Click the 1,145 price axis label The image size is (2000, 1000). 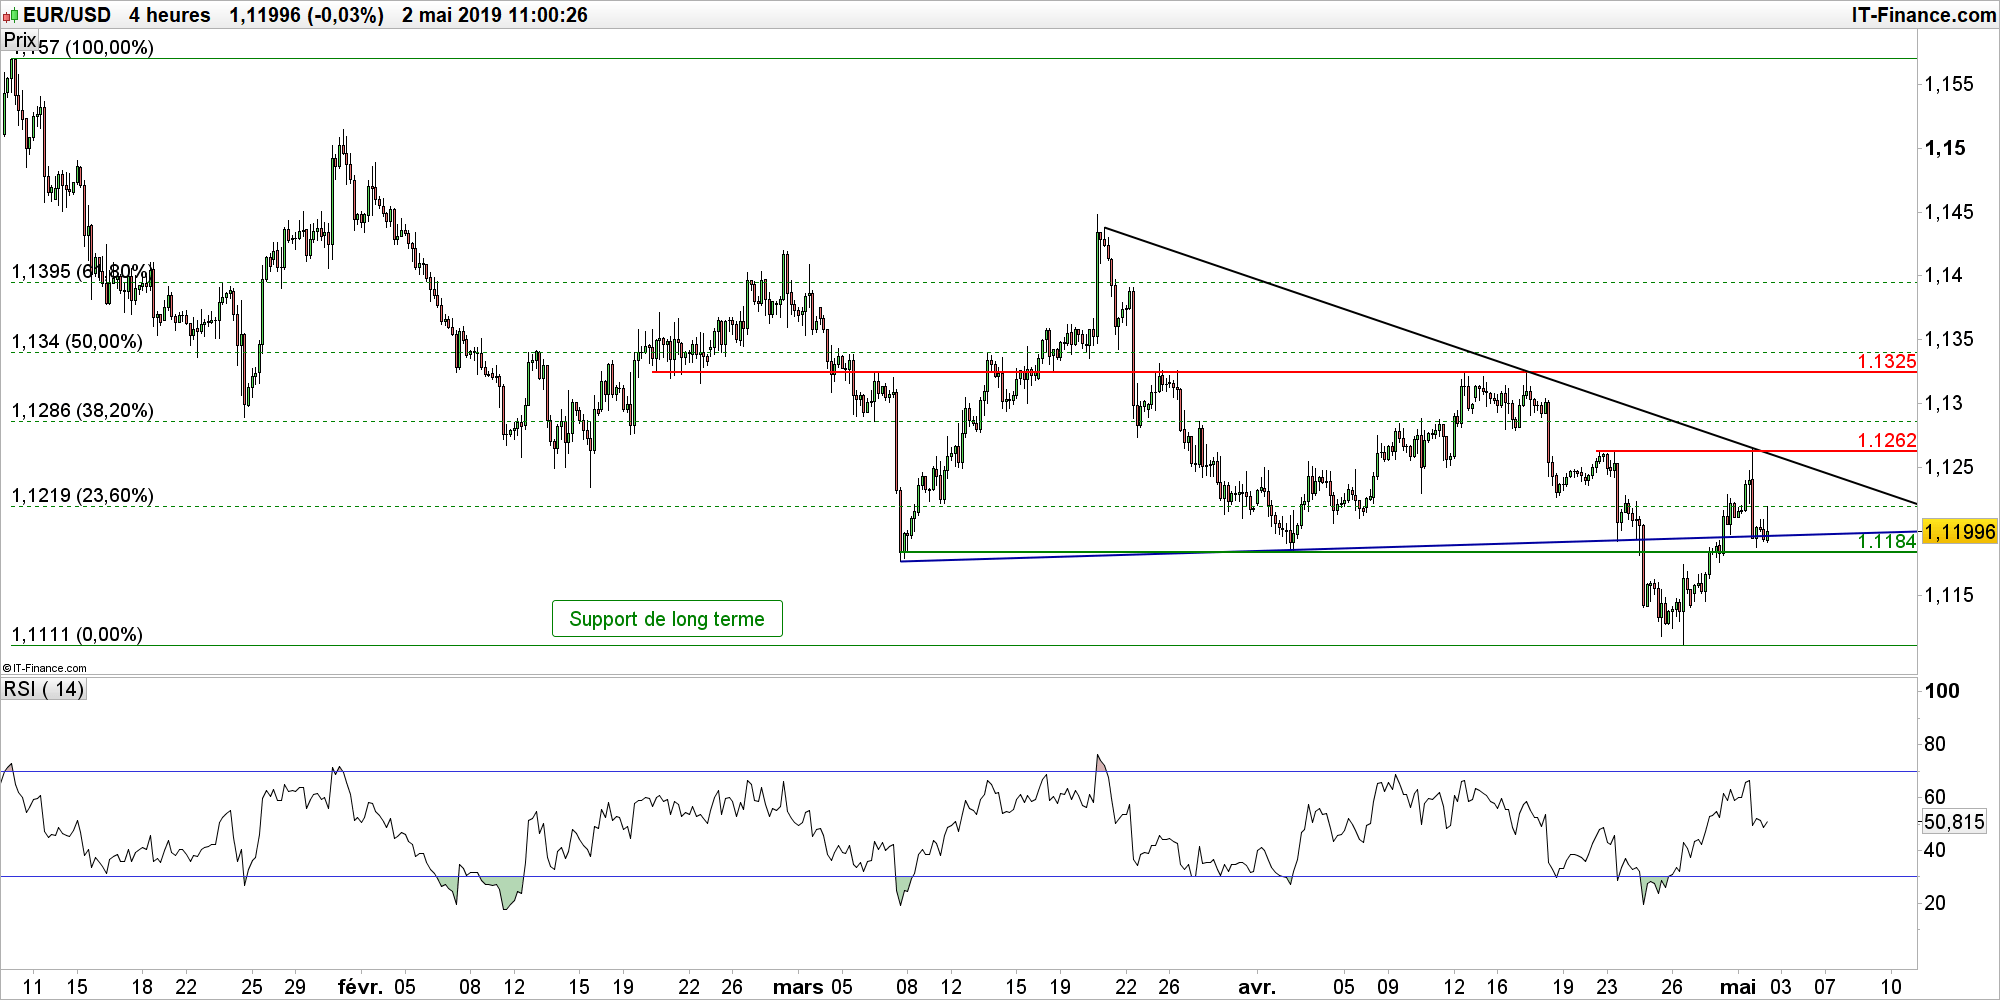tap(1949, 212)
